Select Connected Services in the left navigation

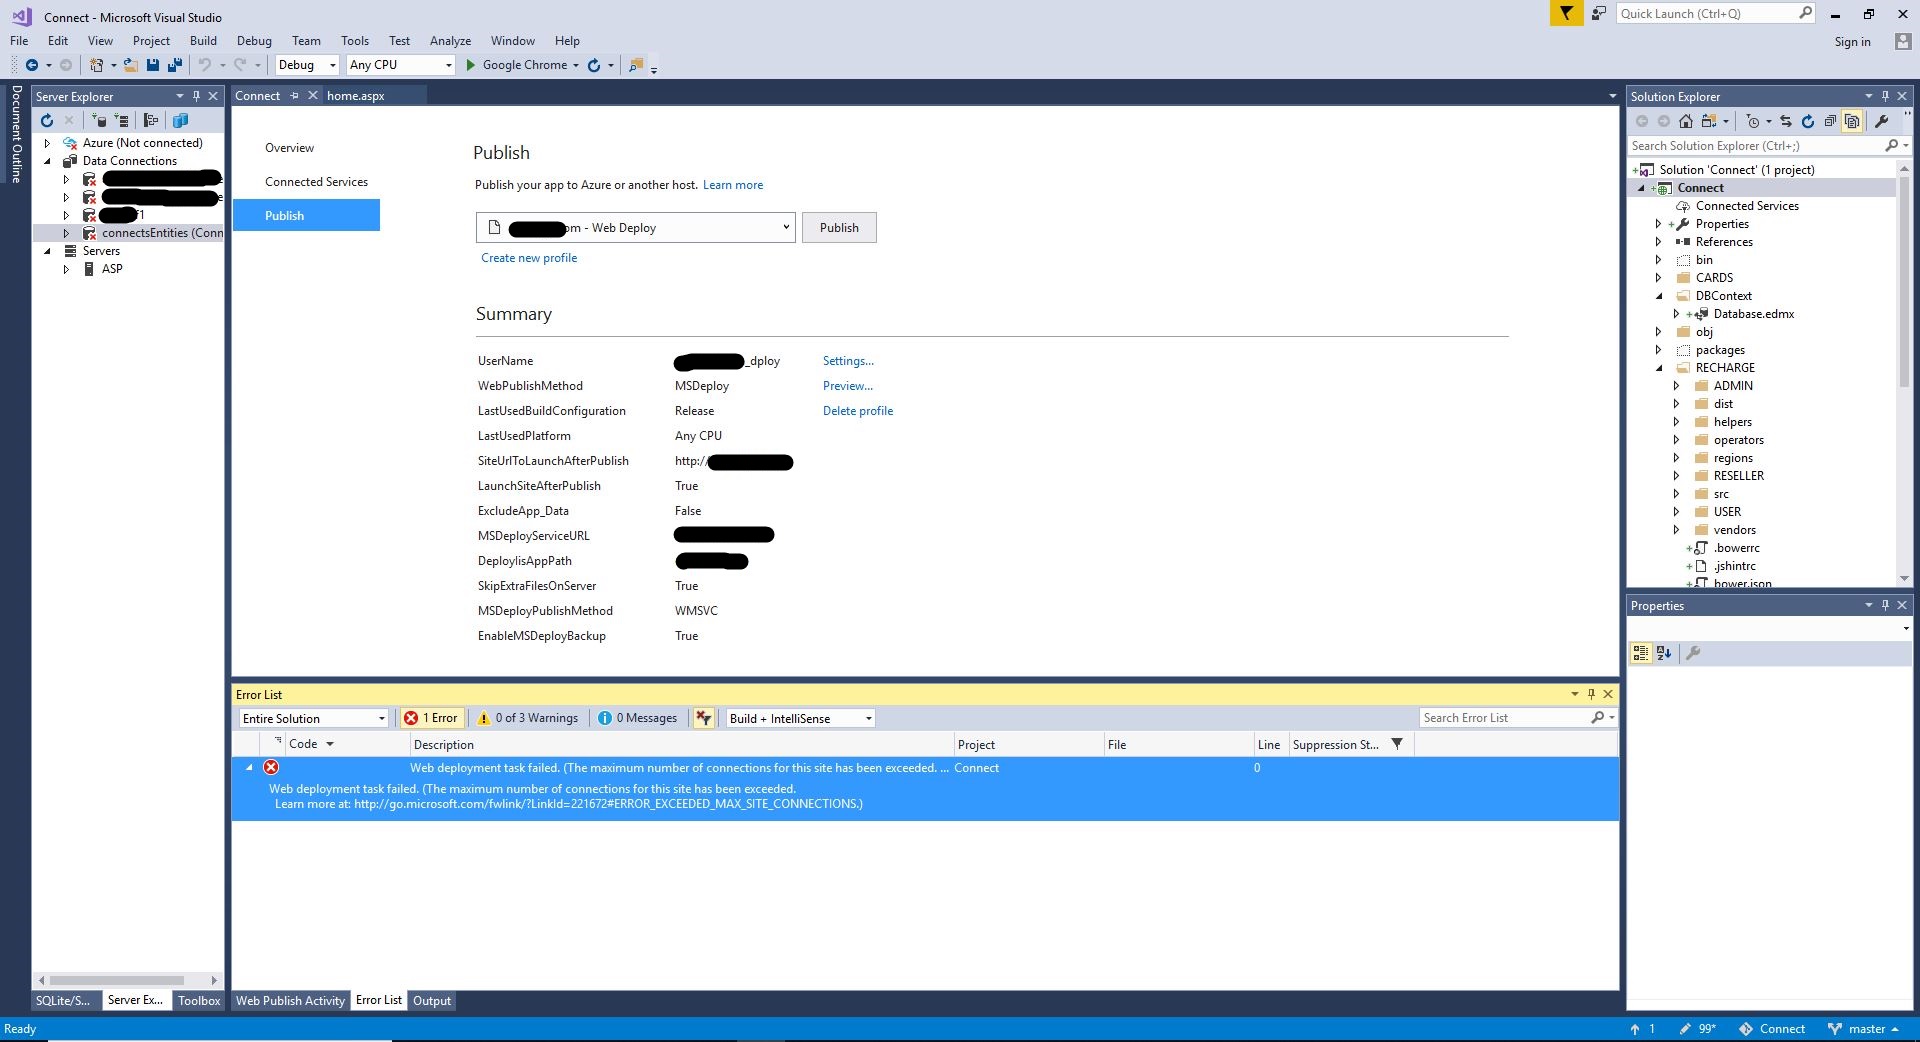316,182
